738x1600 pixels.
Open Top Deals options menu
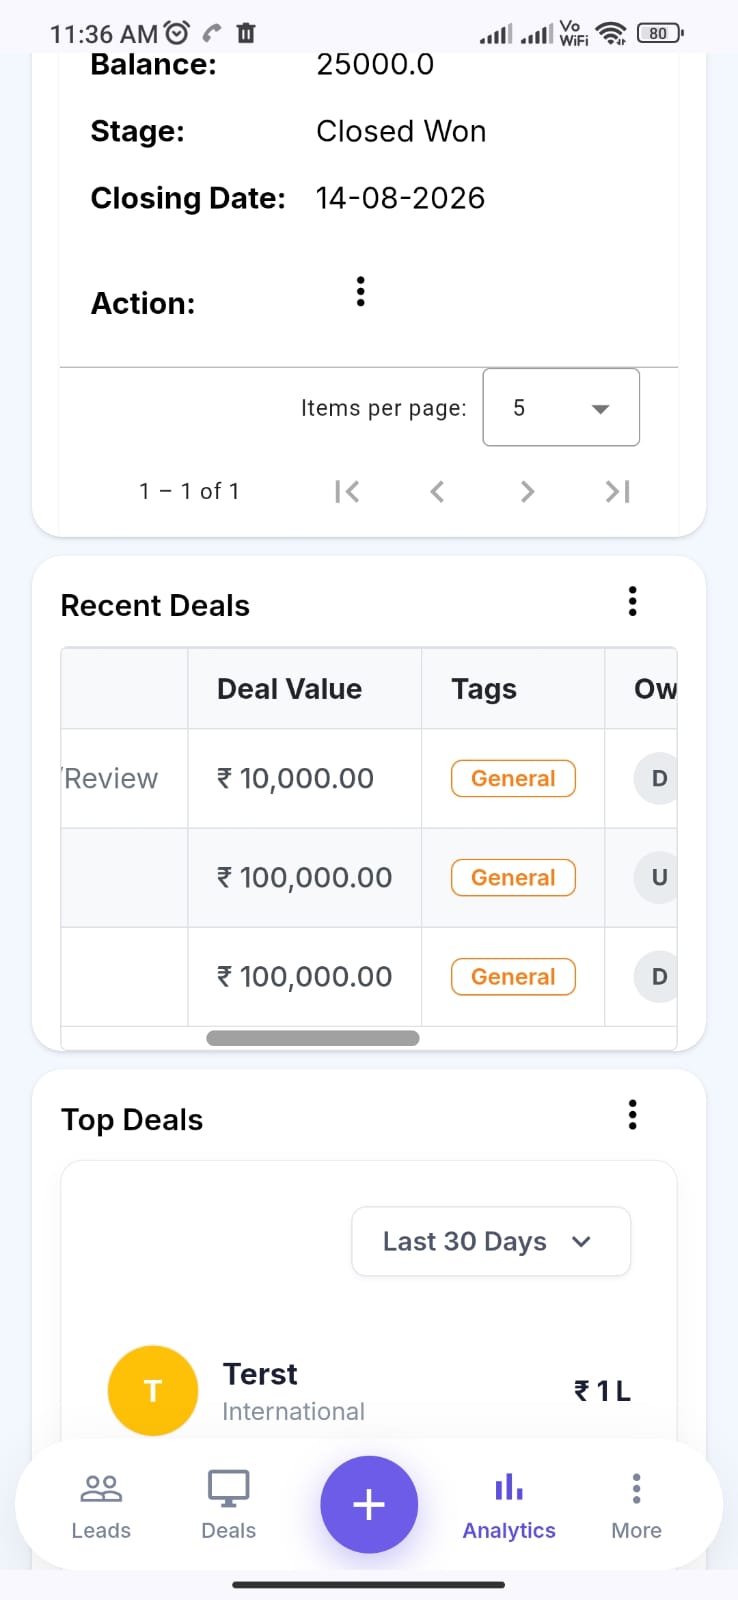coord(632,1114)
